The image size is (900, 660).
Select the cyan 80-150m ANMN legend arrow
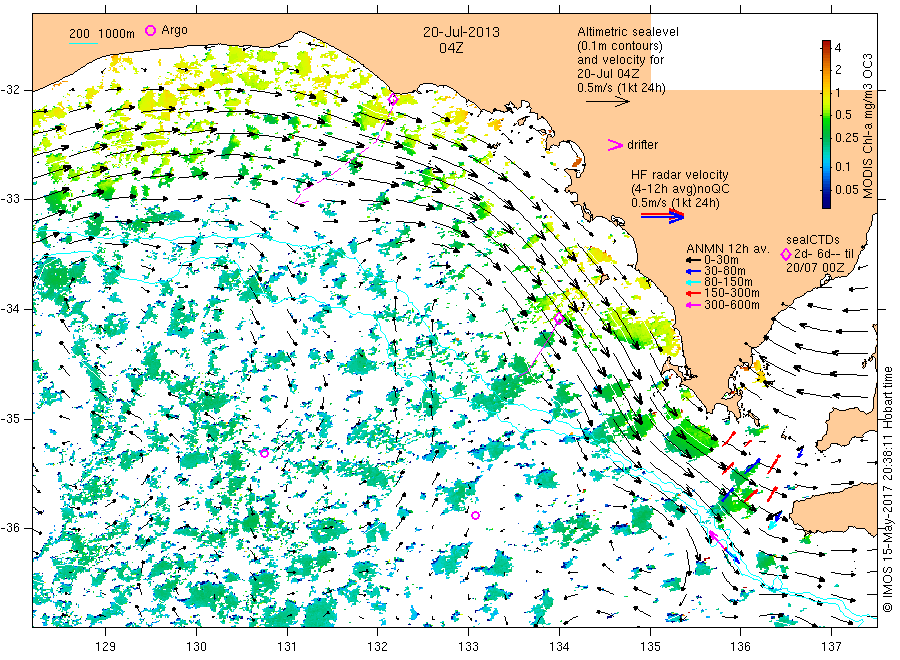point(693,282)
